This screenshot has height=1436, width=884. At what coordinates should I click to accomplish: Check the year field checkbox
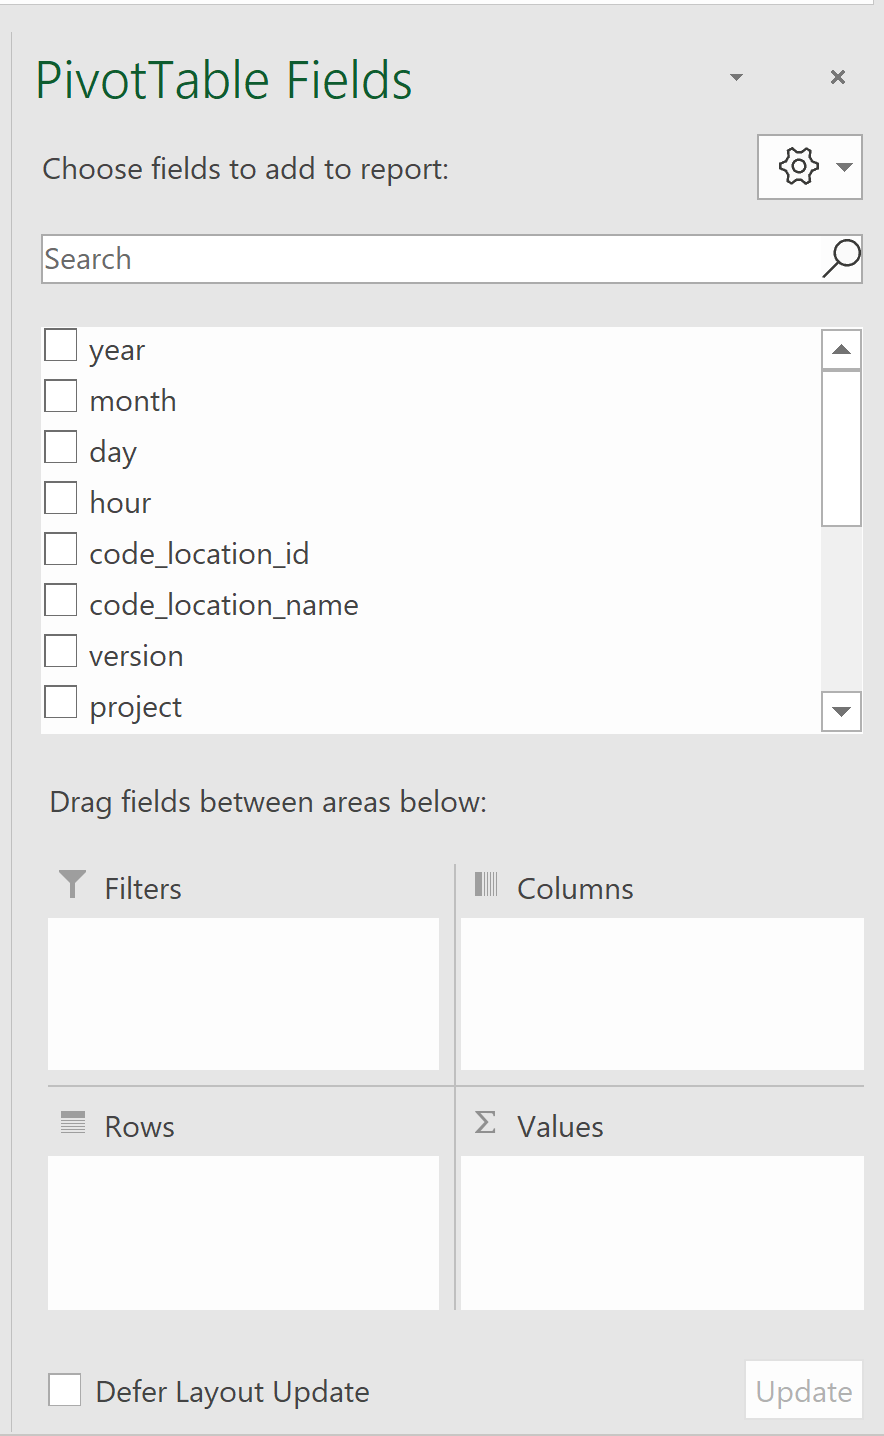(x=61, y=345)
